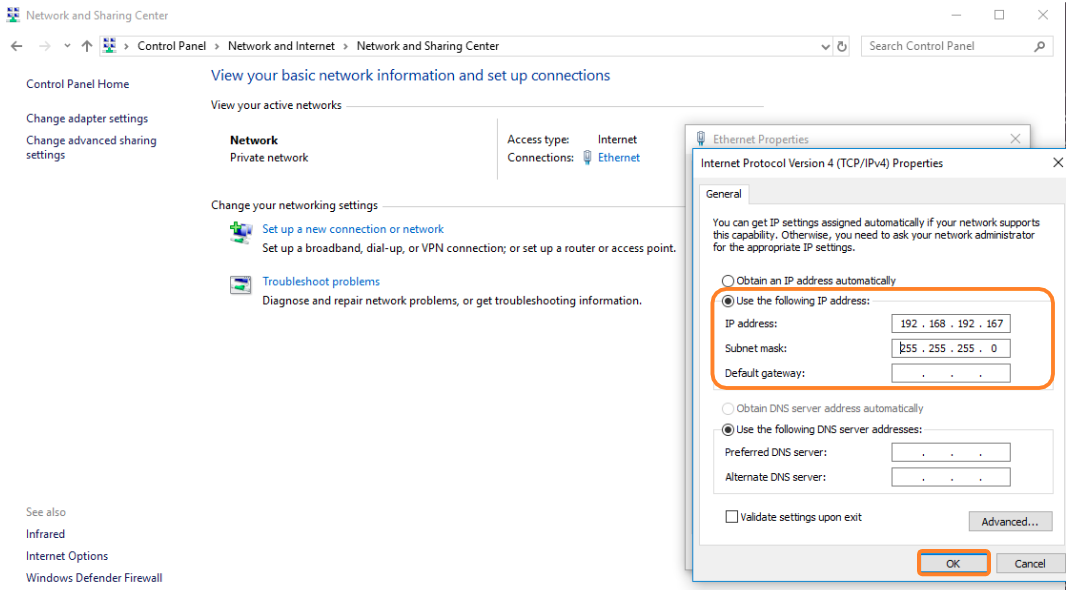
Task: Close the Ethernet Properties window
Action: tap(1015, 138)
